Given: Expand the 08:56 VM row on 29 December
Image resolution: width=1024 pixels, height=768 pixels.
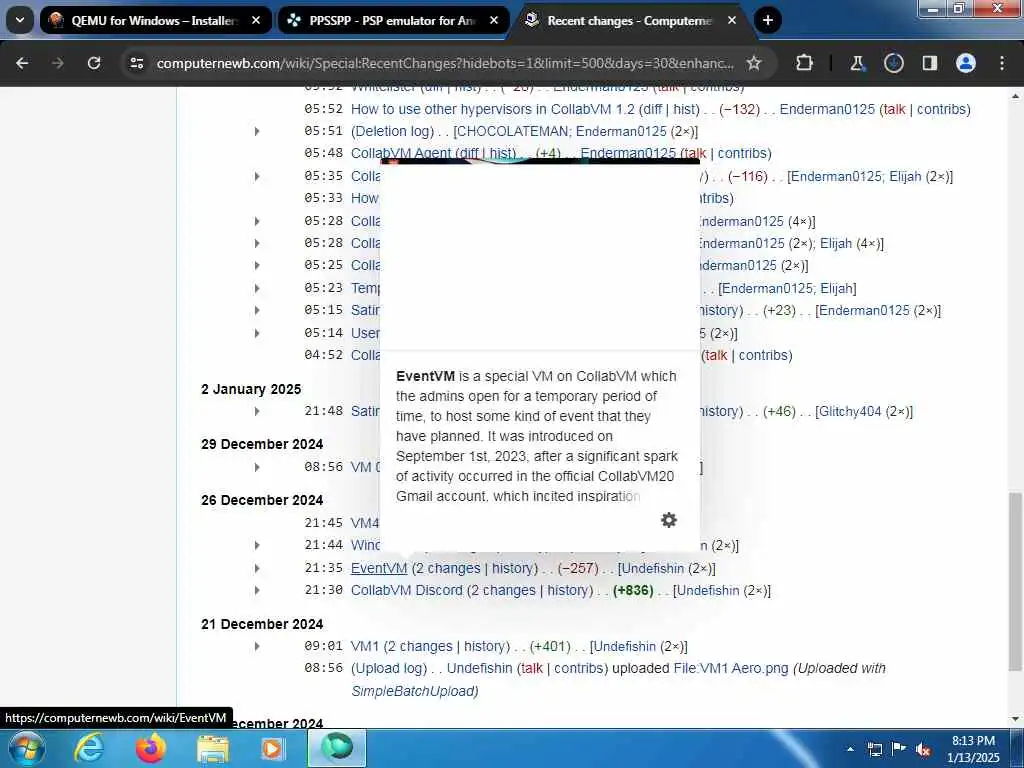Looking at the screenshot, I should tap(257, 468).
